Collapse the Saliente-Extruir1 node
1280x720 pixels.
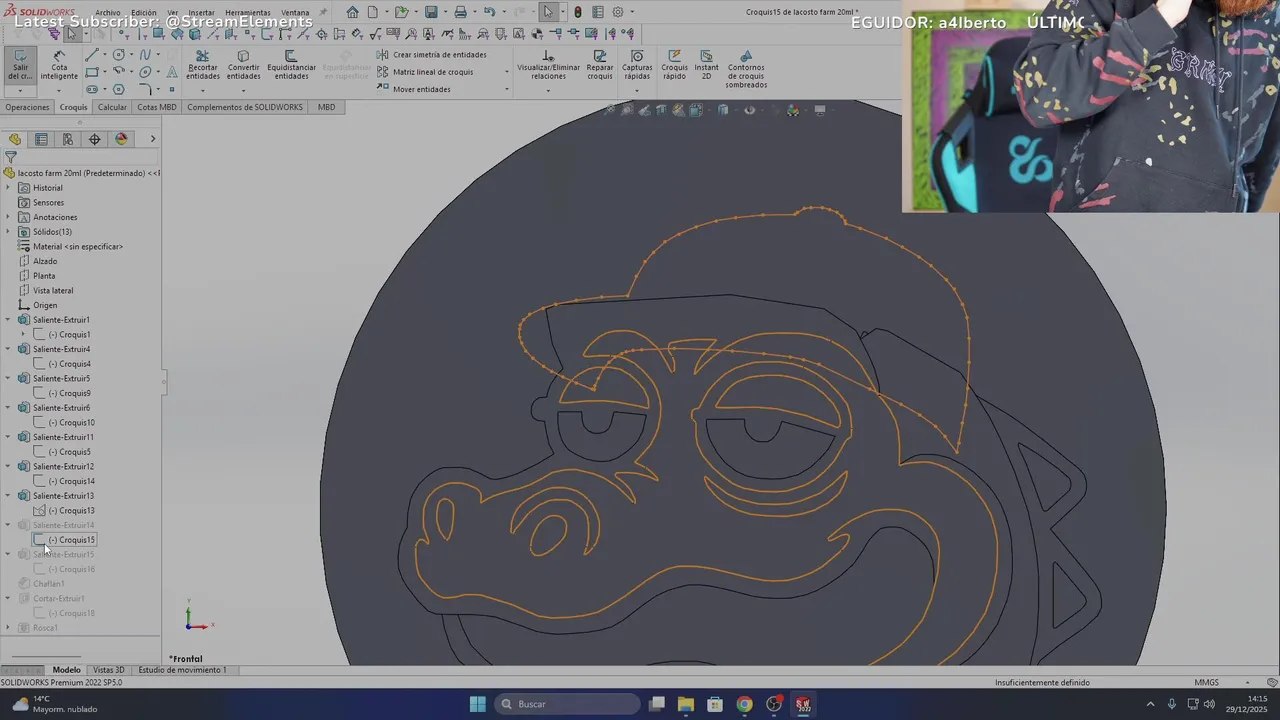pyautogui.click(x=8, y=320)
